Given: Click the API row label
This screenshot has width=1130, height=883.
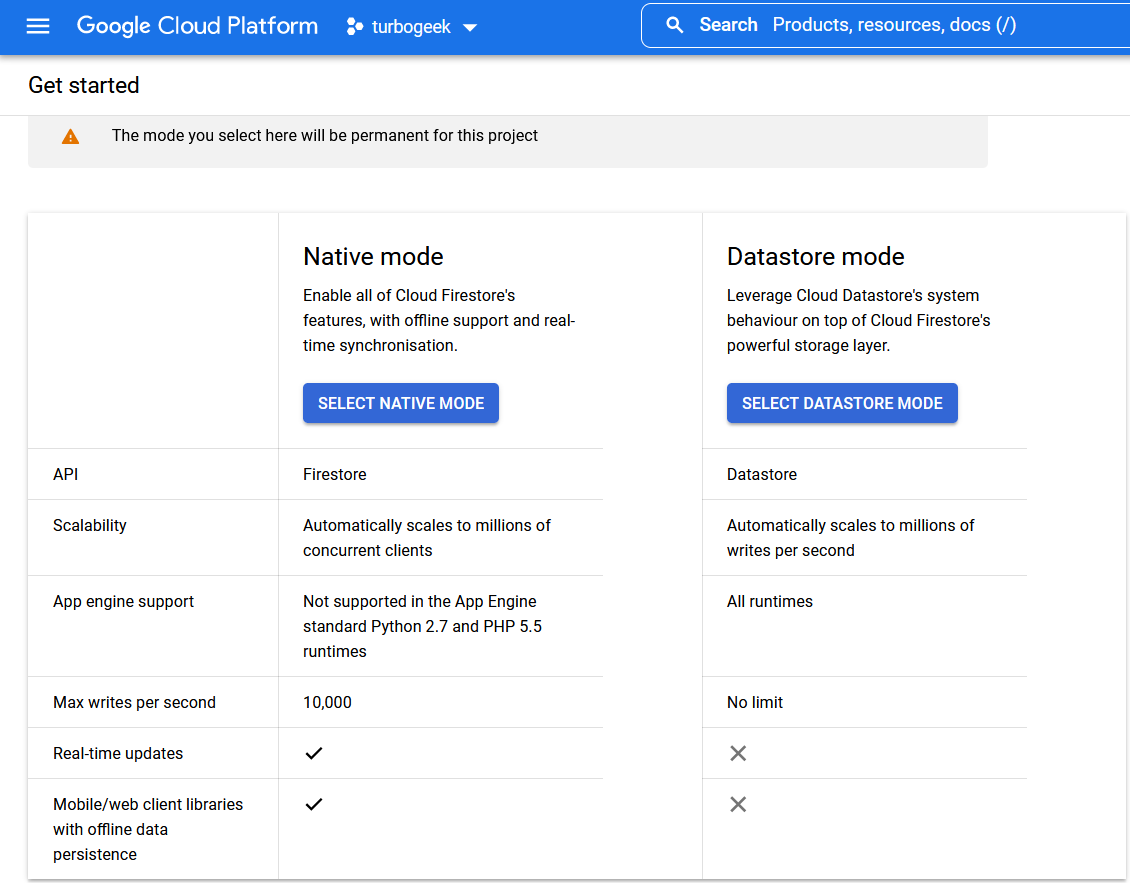Looking at the screenshot, I should click(66, 474).
